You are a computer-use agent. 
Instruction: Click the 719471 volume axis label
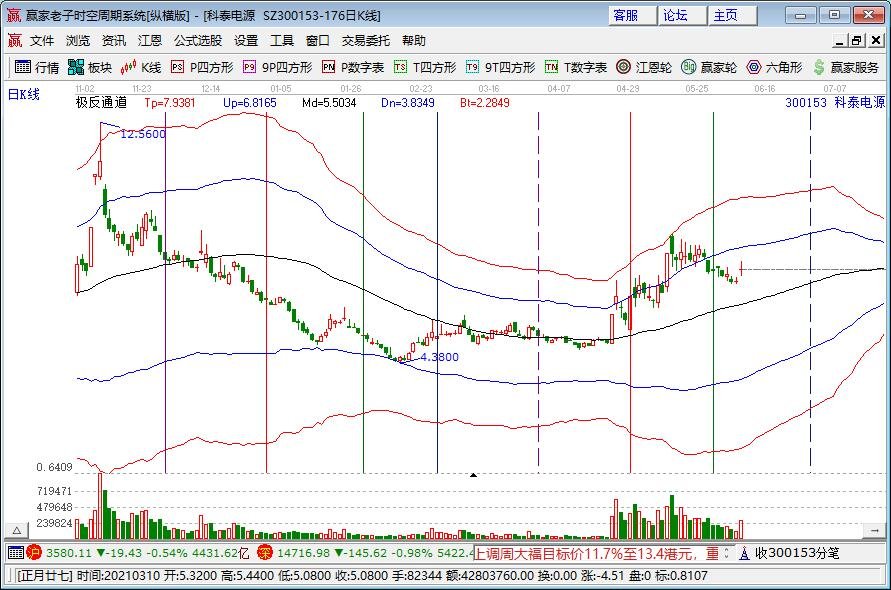pyautogui.click(x=55, y=491)
